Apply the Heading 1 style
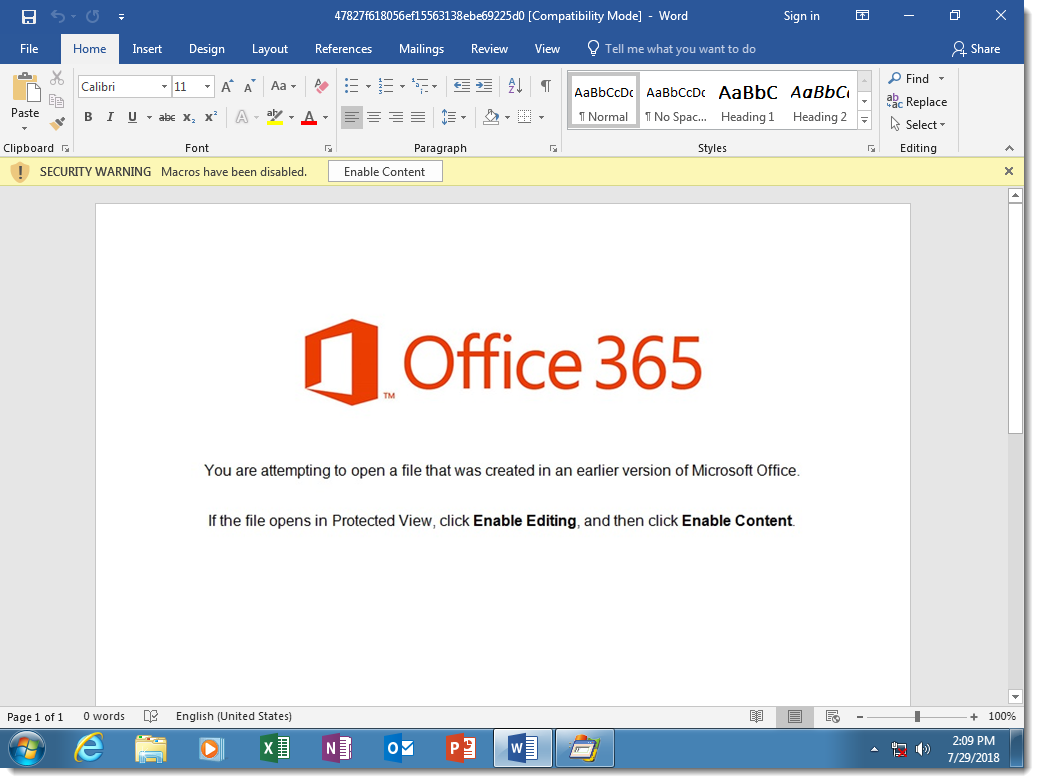Screen dimensions: 1039x783 [747, 100]
